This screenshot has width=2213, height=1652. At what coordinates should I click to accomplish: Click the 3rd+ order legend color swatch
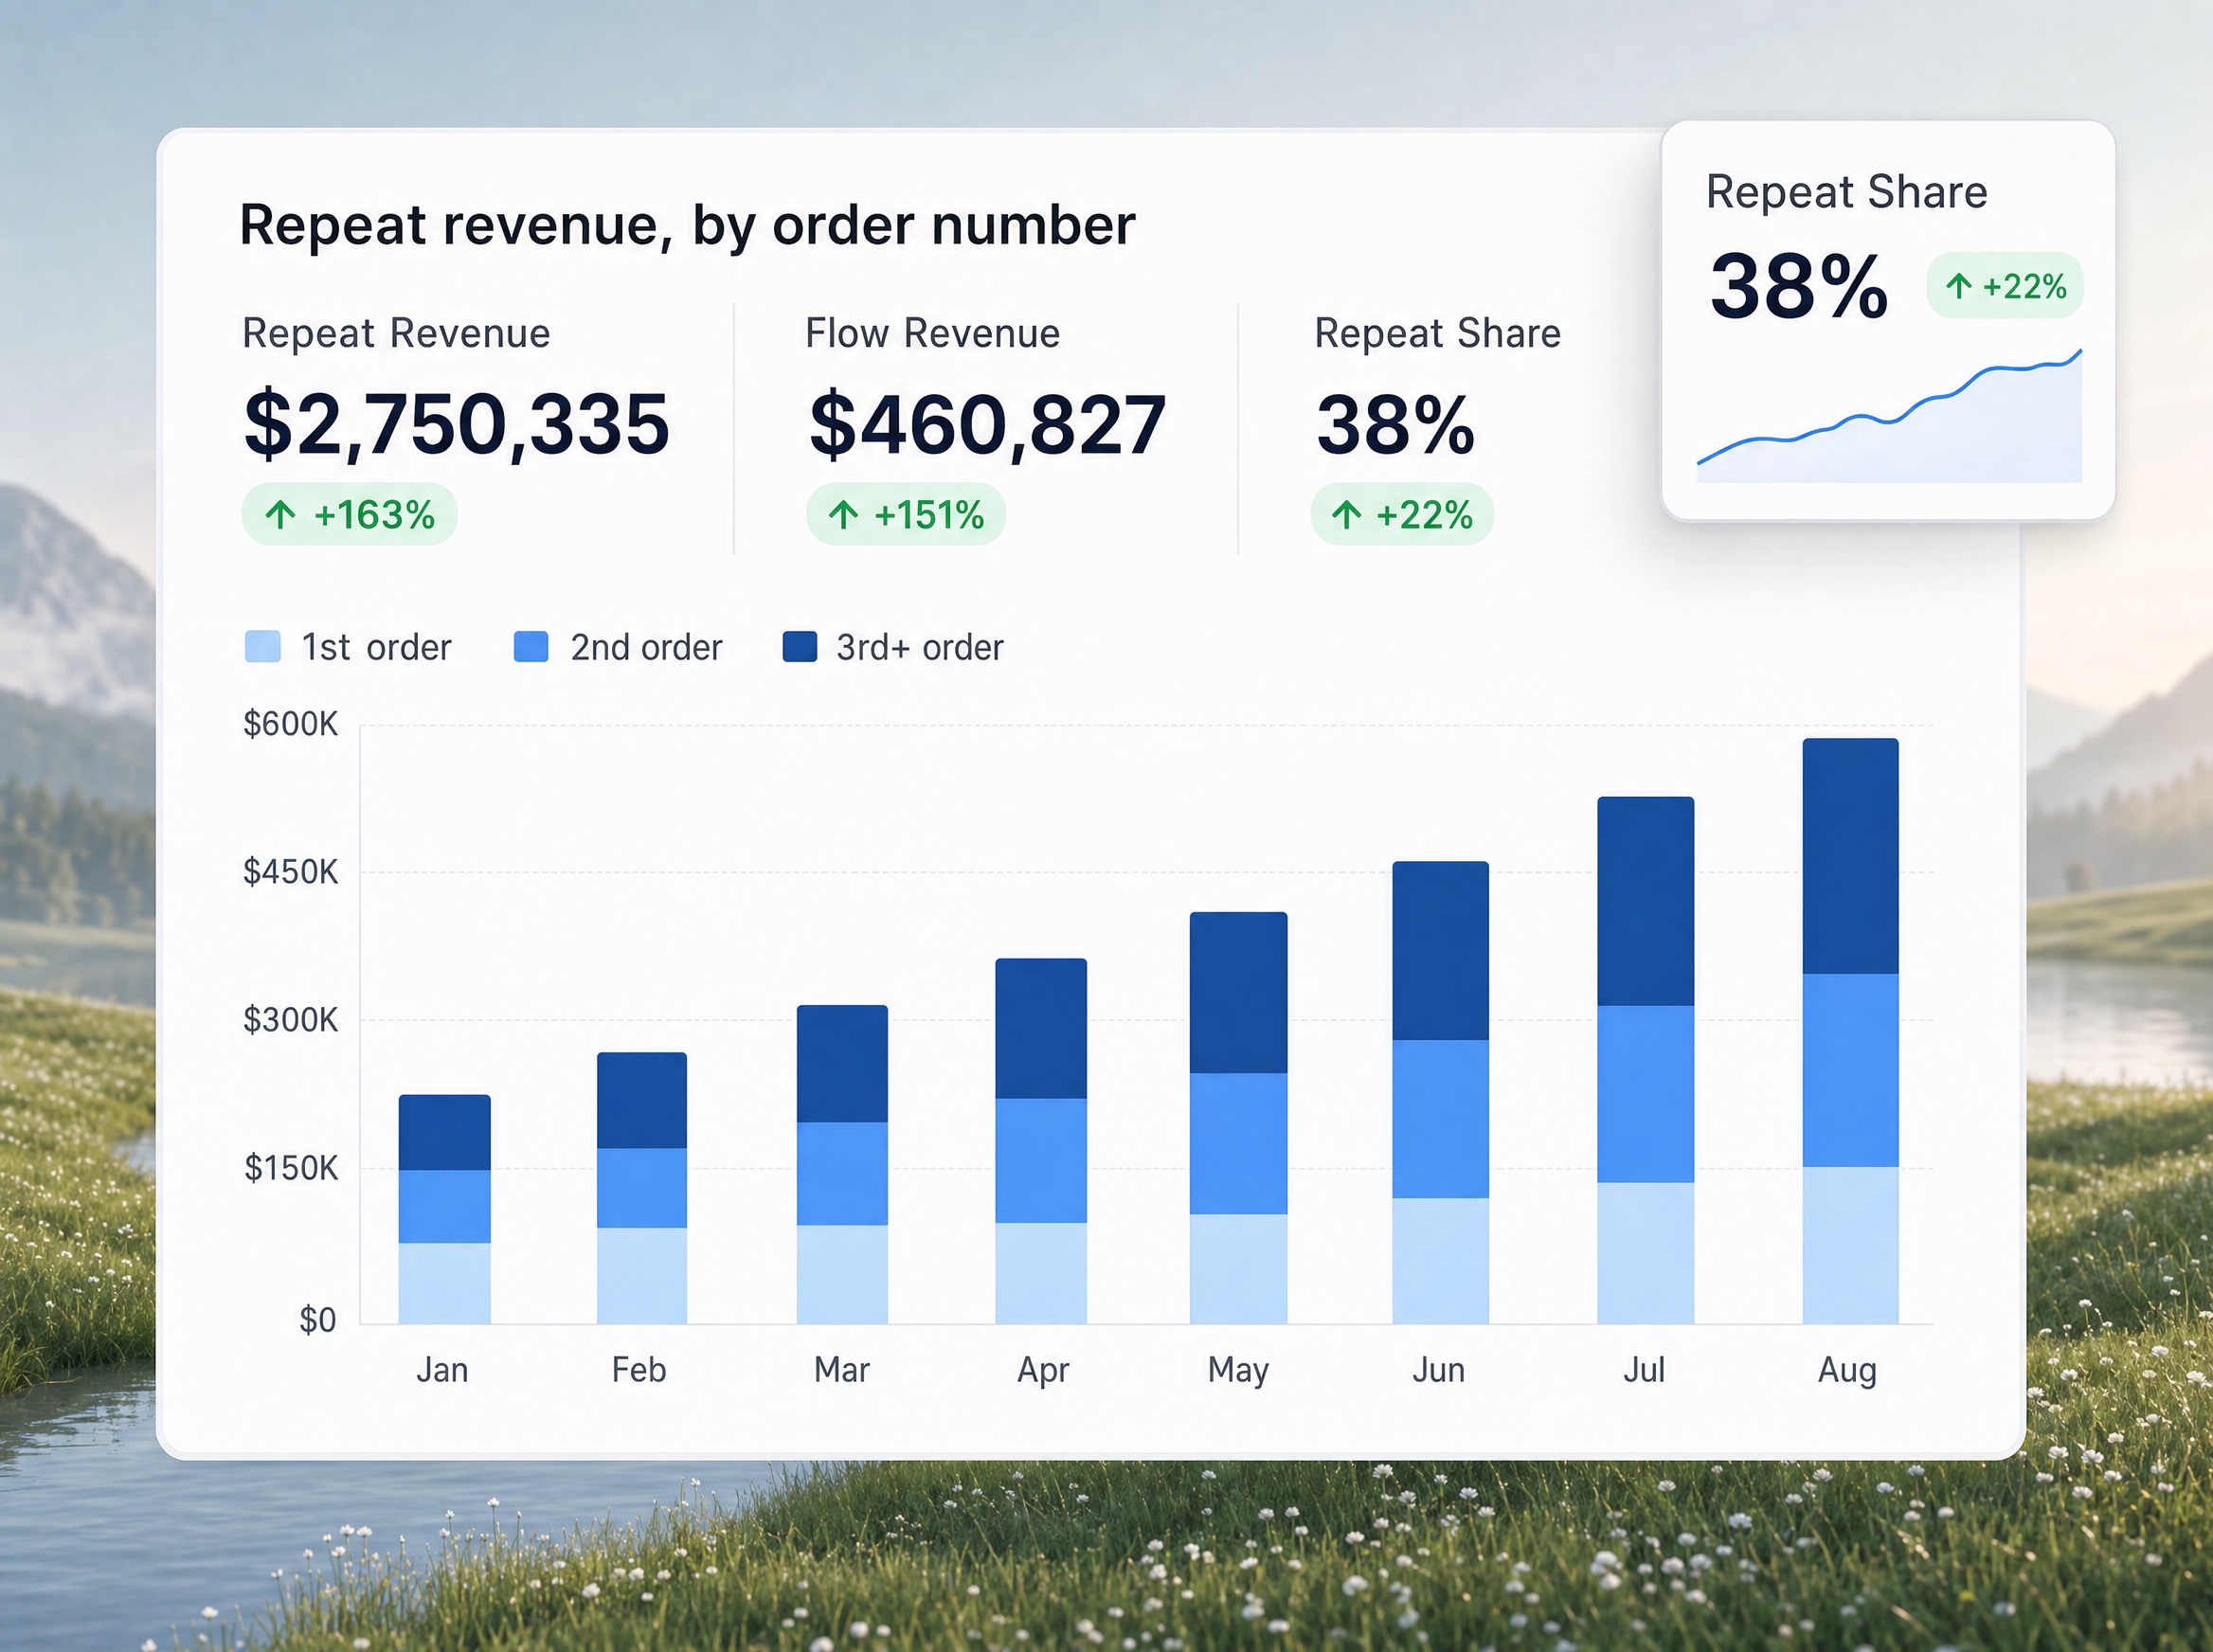point(800,646)
